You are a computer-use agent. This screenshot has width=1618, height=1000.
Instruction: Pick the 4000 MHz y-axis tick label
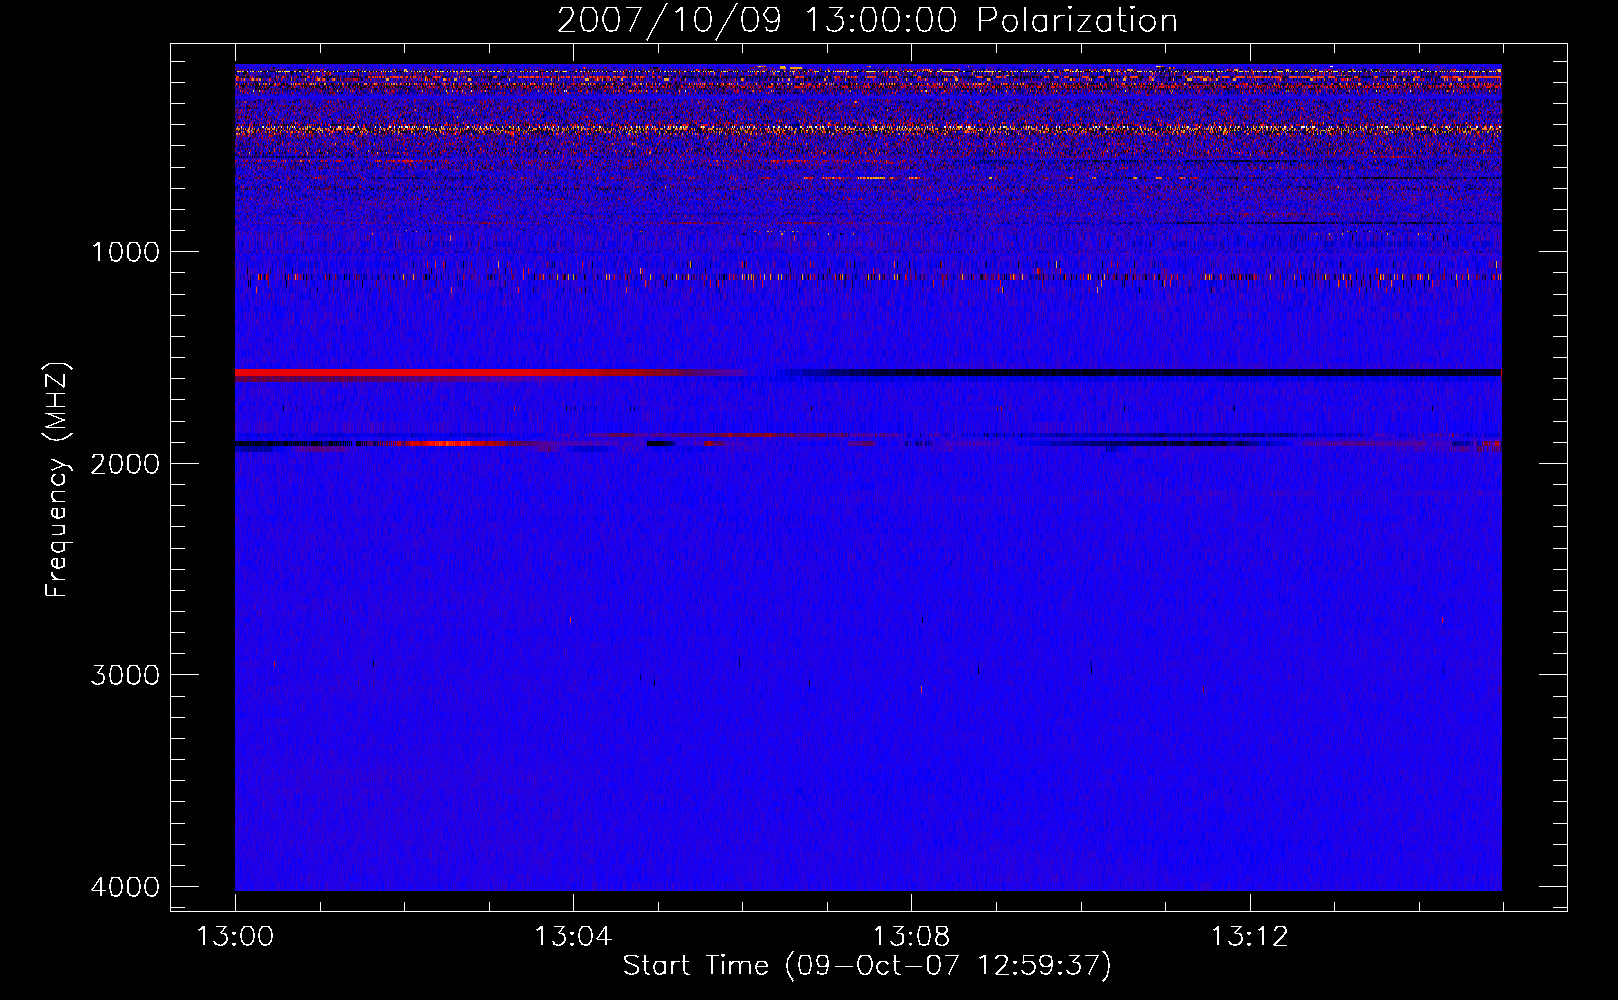point(125,887)
